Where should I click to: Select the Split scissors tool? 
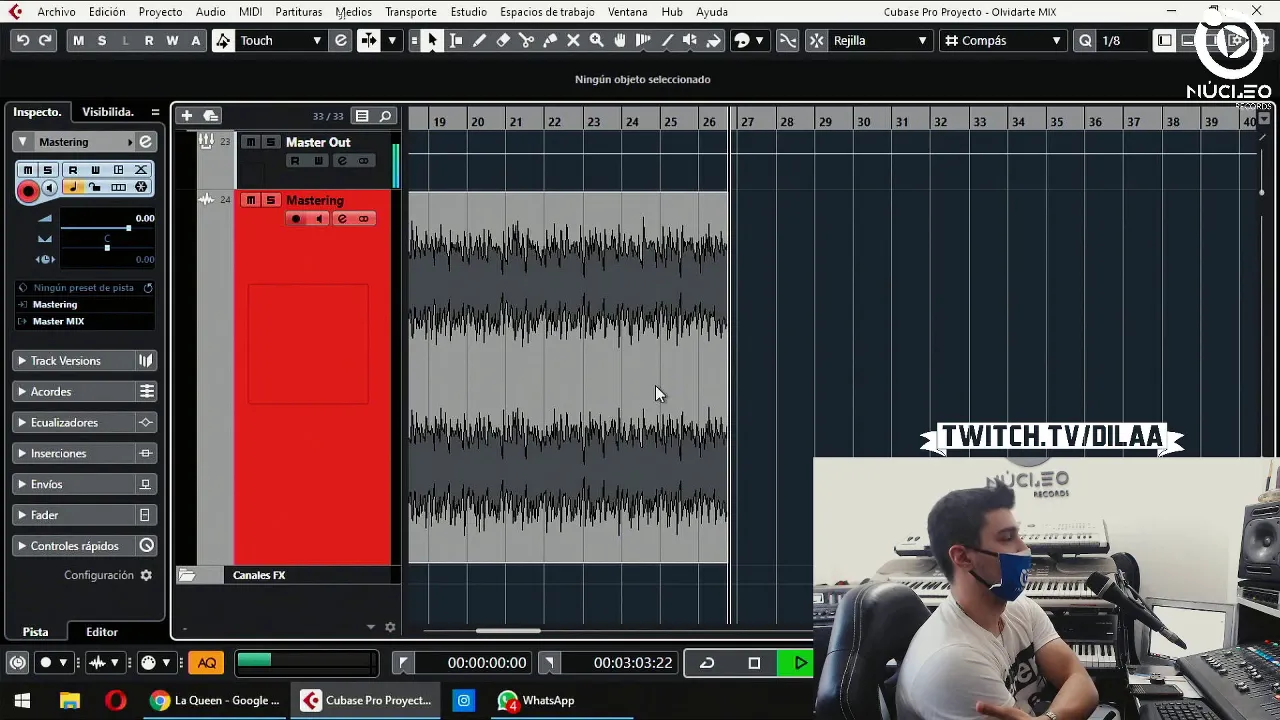(527, 40)
